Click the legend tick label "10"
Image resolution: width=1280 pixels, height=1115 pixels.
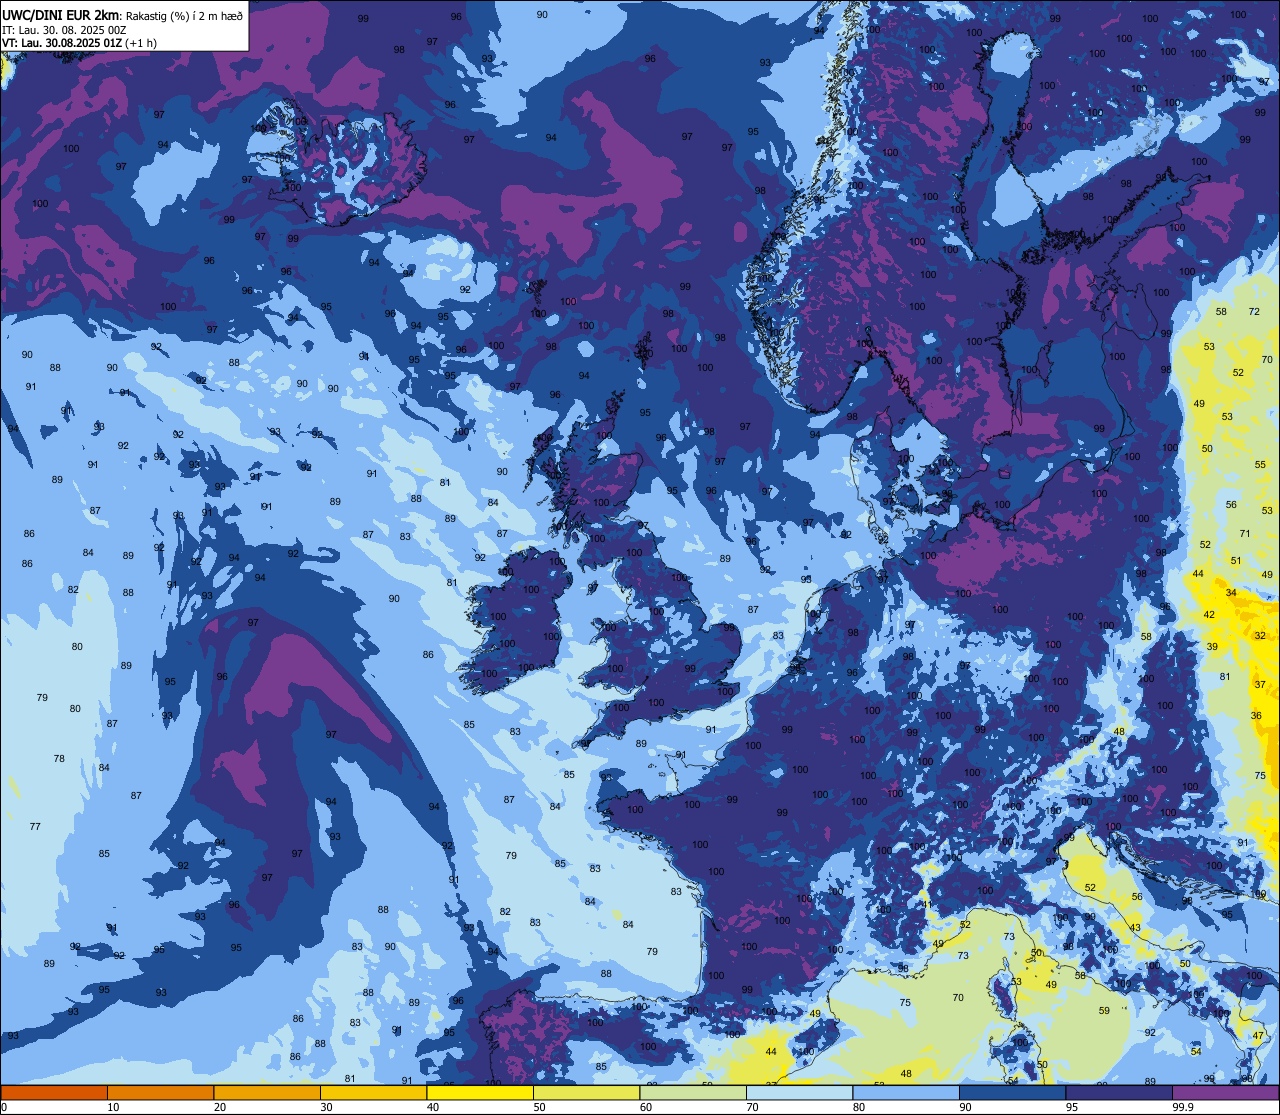[114, 1107]
